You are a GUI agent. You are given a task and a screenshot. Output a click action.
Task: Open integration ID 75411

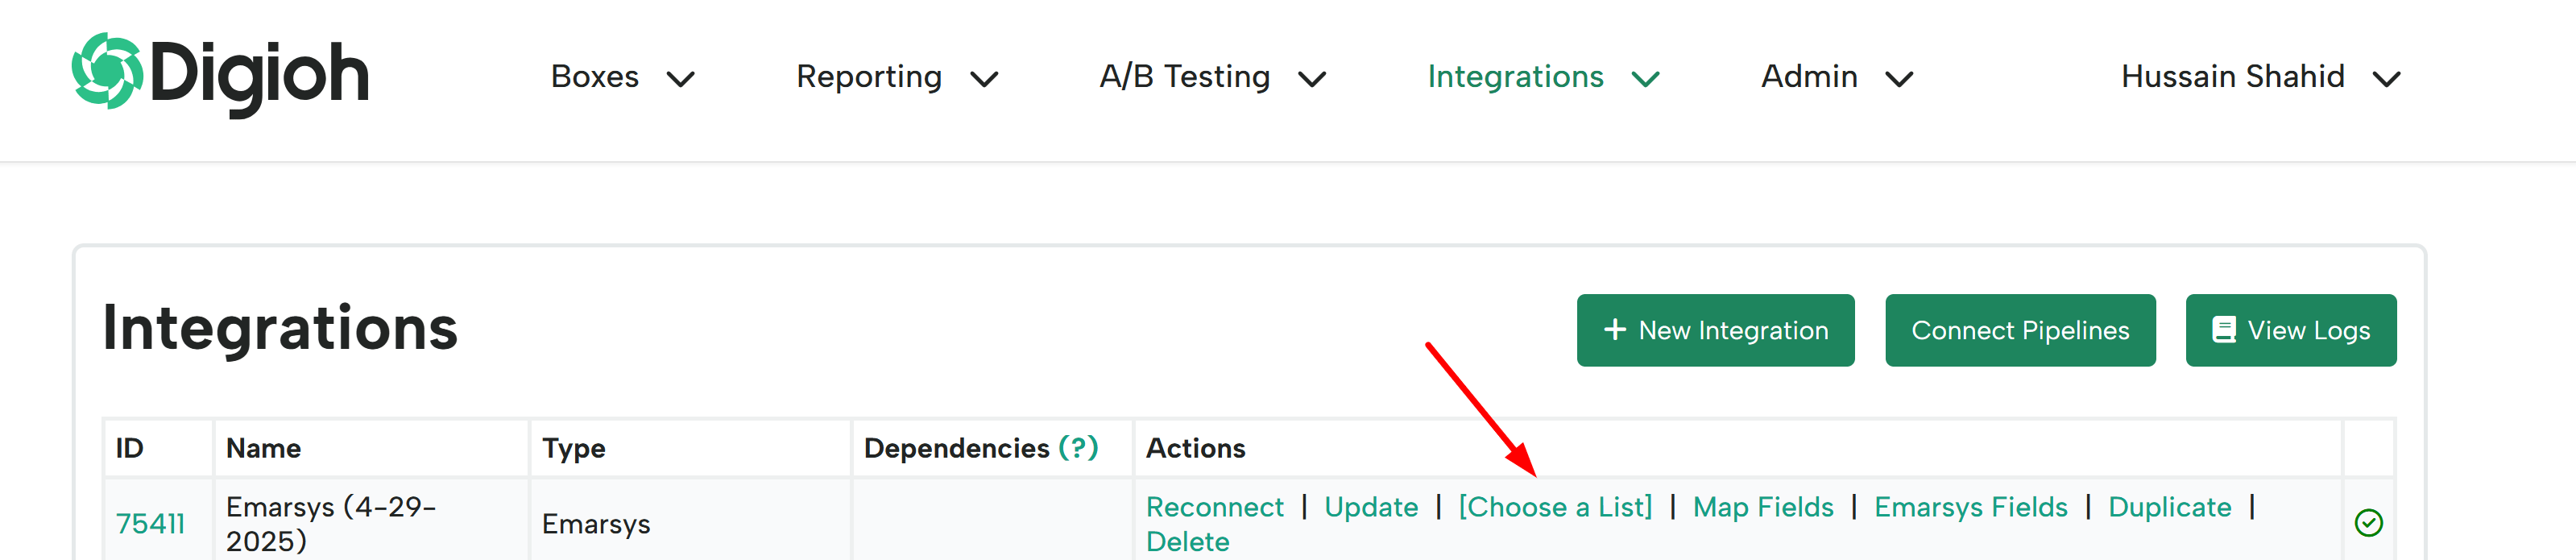point(150,523)
